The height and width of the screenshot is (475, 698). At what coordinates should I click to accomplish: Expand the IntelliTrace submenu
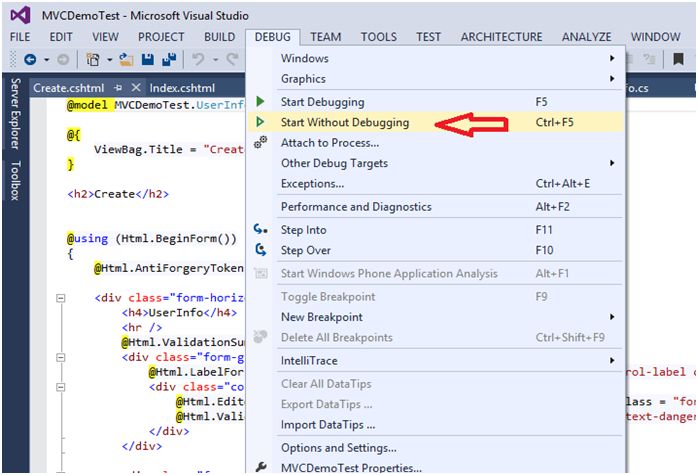612,360
